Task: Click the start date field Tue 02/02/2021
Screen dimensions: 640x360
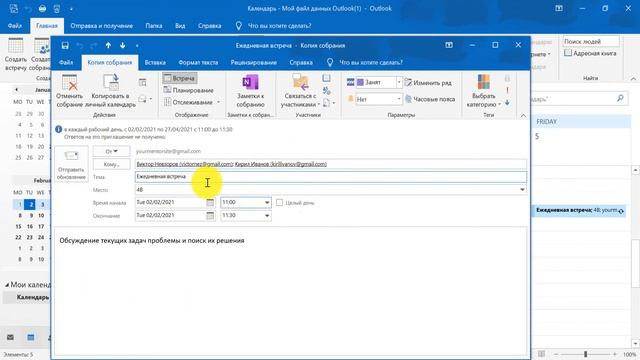Action: (170, 202)
